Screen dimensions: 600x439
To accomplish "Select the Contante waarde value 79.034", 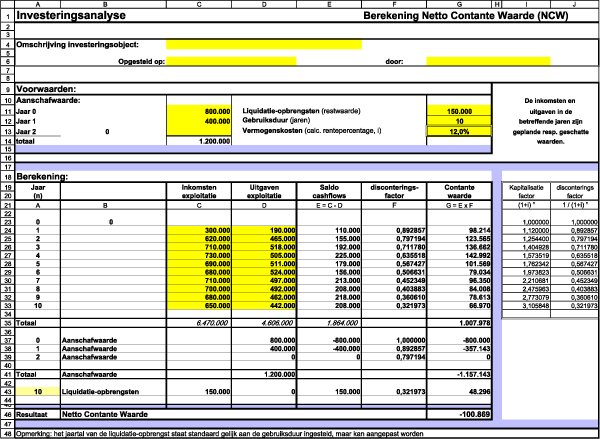I will (x=478, y=273).
